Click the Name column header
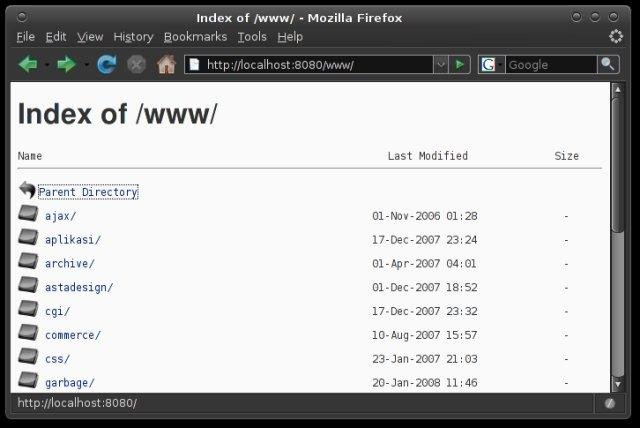Viewport: 640px width, 428px height. [x=30, y=156]
